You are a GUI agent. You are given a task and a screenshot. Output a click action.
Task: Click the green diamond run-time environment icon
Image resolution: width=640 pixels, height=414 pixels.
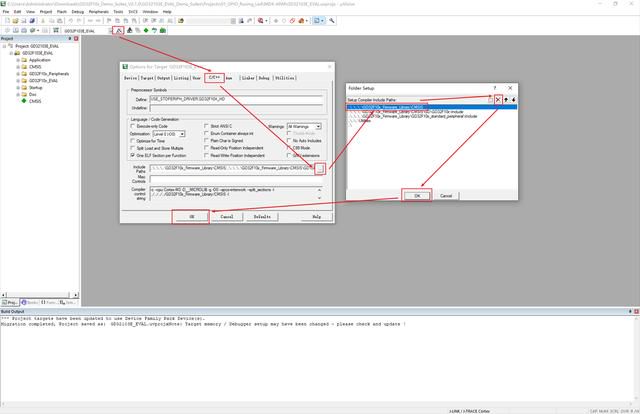tap(146, 30)
